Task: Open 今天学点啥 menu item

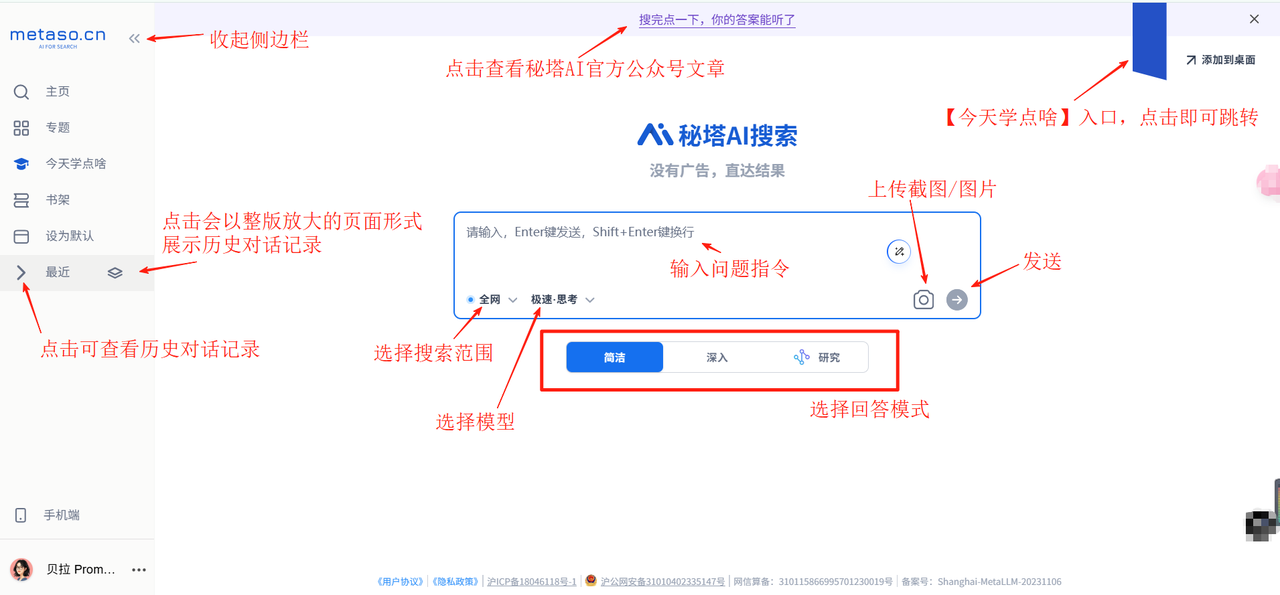Action: (x=77, y=164)
